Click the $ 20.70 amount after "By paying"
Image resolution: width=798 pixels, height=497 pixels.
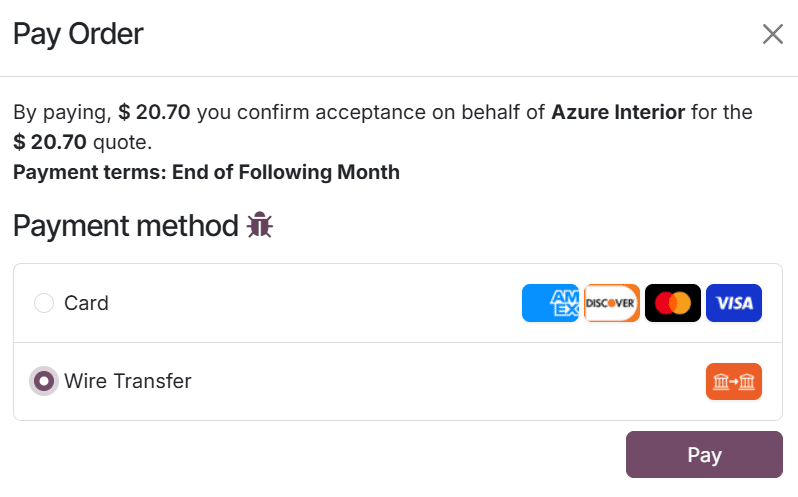[154, 112]
